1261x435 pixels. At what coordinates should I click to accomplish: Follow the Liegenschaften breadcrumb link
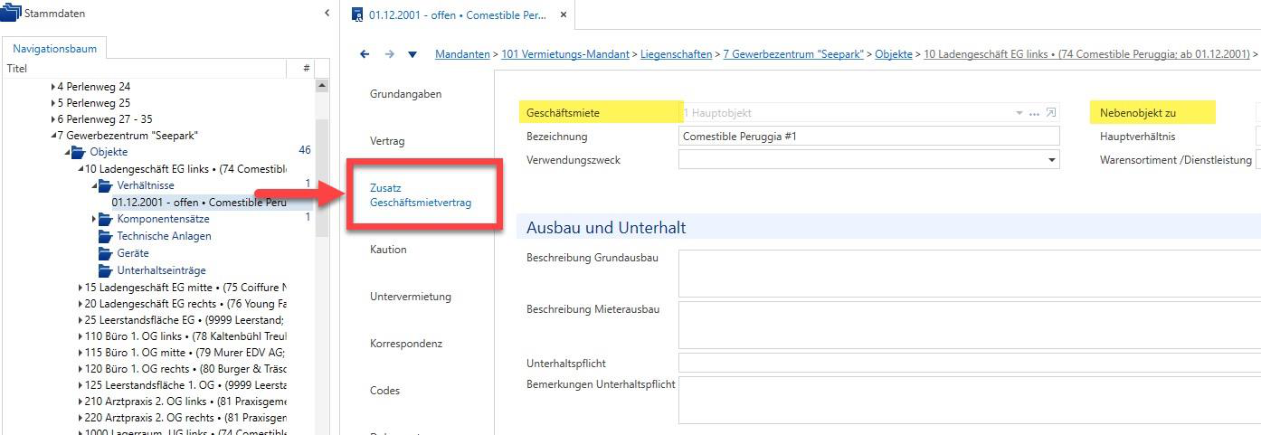[x=677, y=53]
